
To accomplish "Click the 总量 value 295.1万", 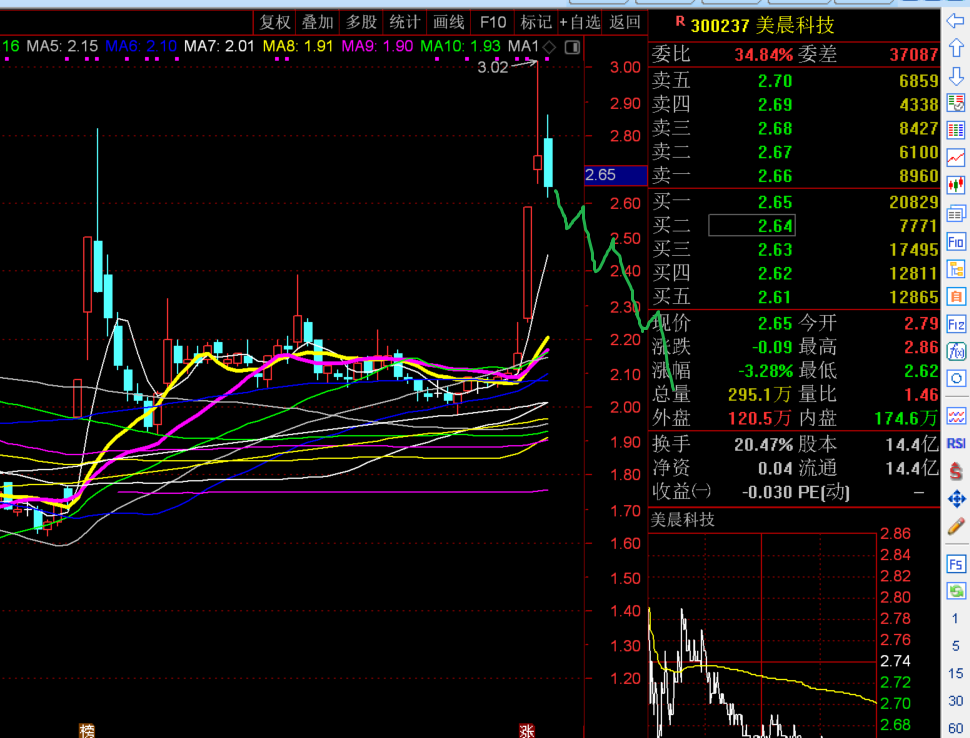I will point(760,395).
